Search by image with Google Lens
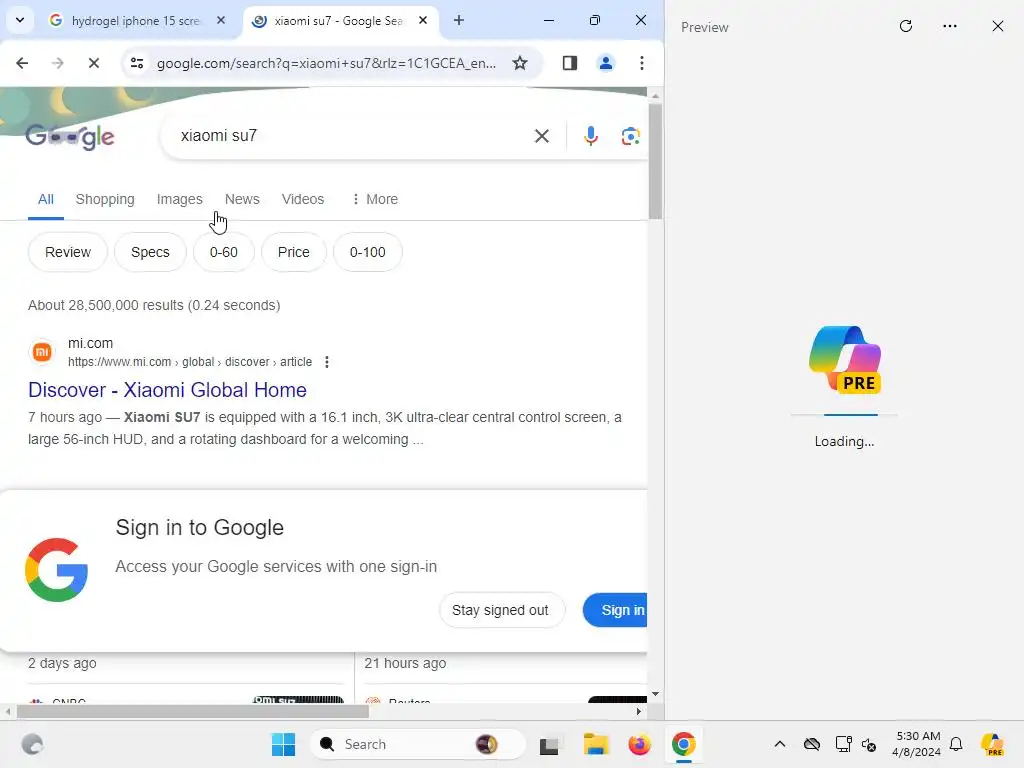 [x=630, y=136]
